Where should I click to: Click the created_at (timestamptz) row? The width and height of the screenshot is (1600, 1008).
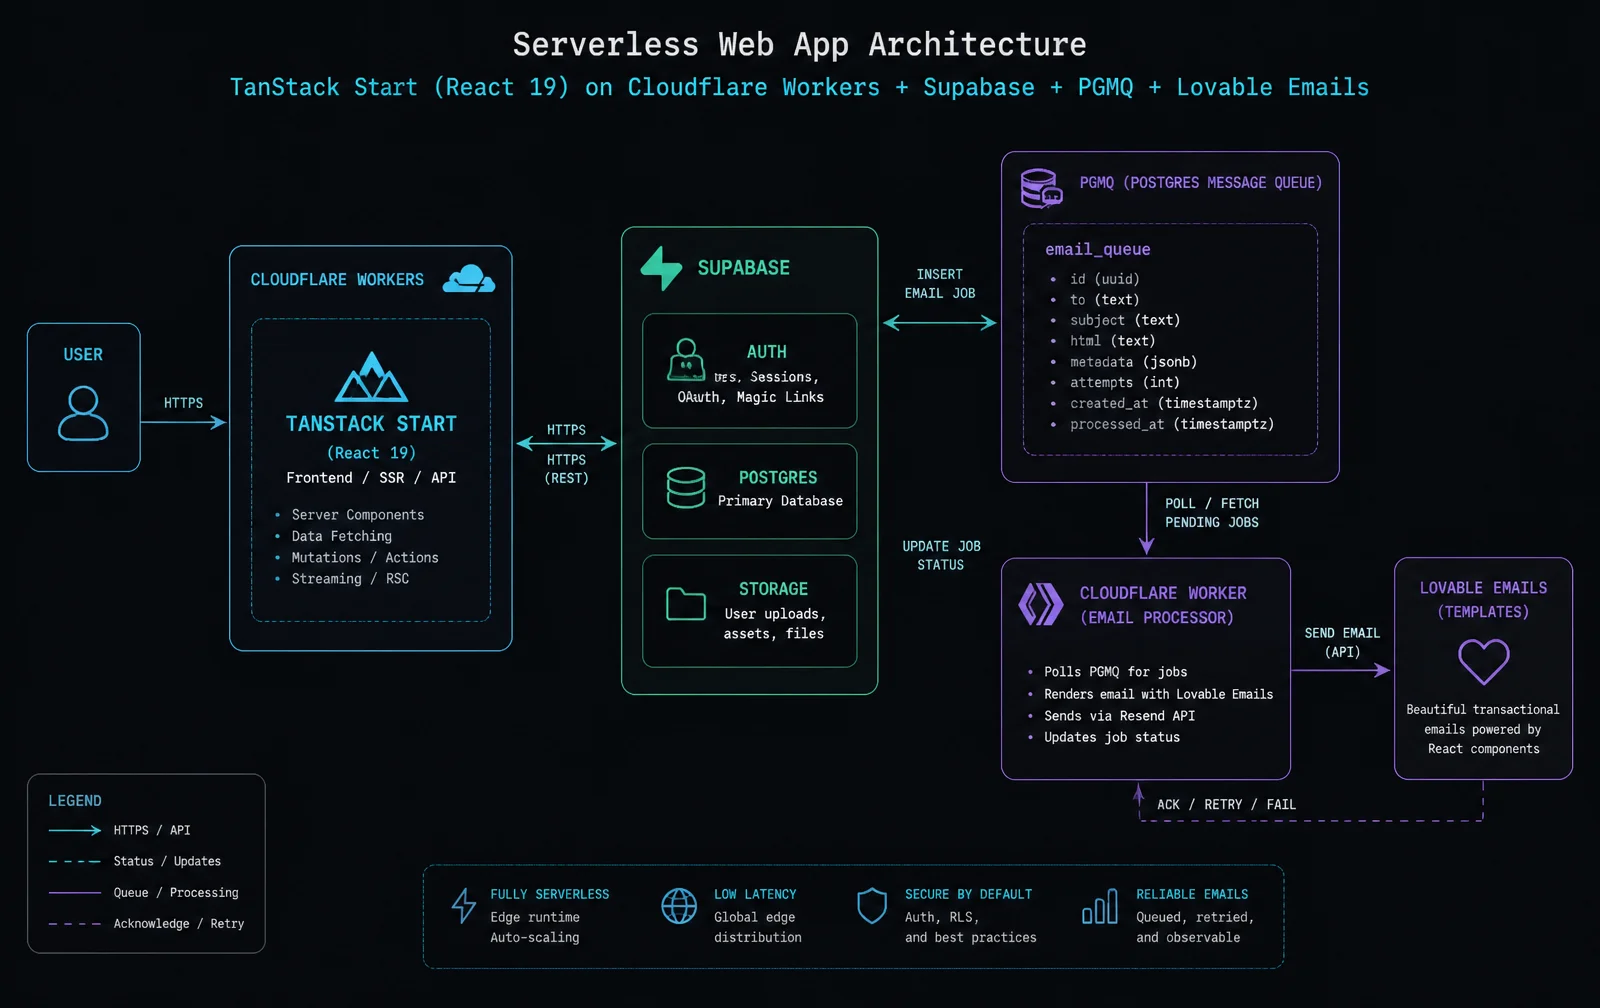pyautogui.click(x=1164, y=403)
